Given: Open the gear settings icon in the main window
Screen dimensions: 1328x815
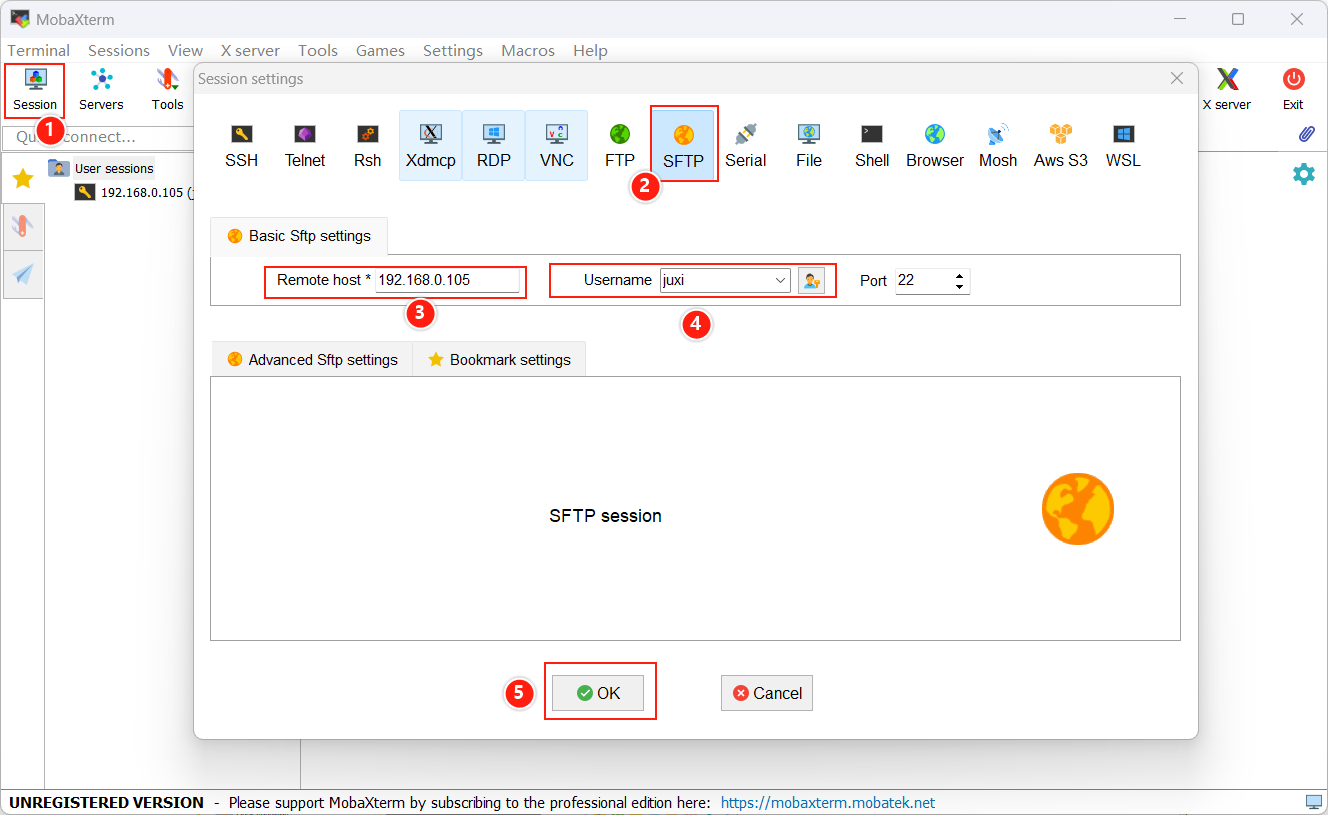Looking at the screenshot, I should click(x=1304, y=174).
